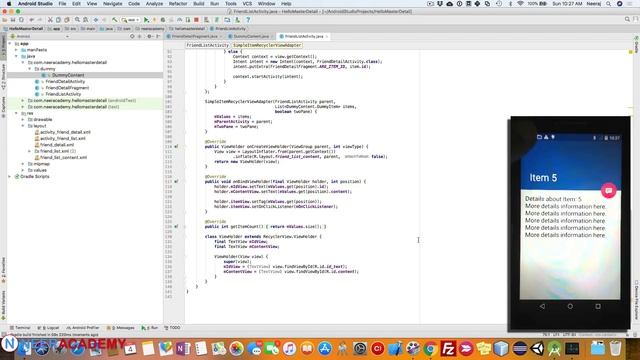Switch to the DummyContent.java editor tab
Screen dimensions: 640x360
(x=251, y=36)
